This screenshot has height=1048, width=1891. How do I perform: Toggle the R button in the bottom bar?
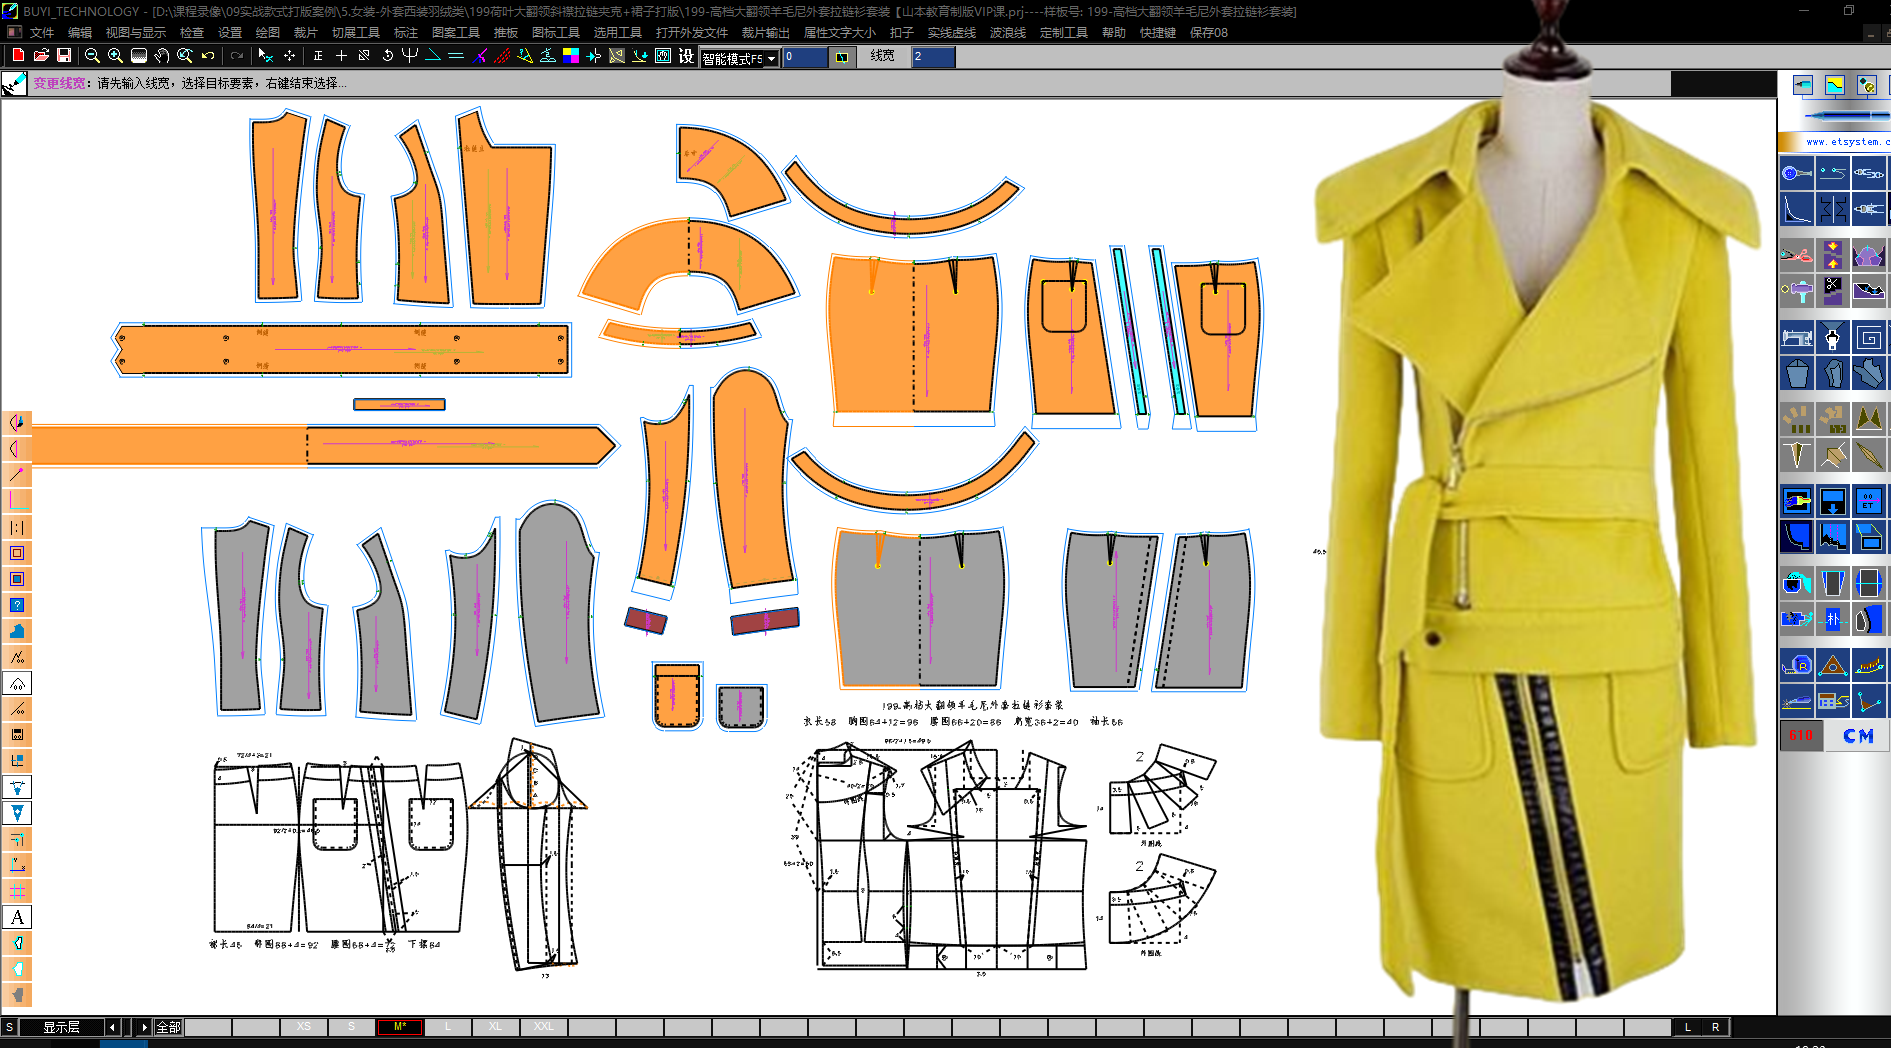1715,1027
